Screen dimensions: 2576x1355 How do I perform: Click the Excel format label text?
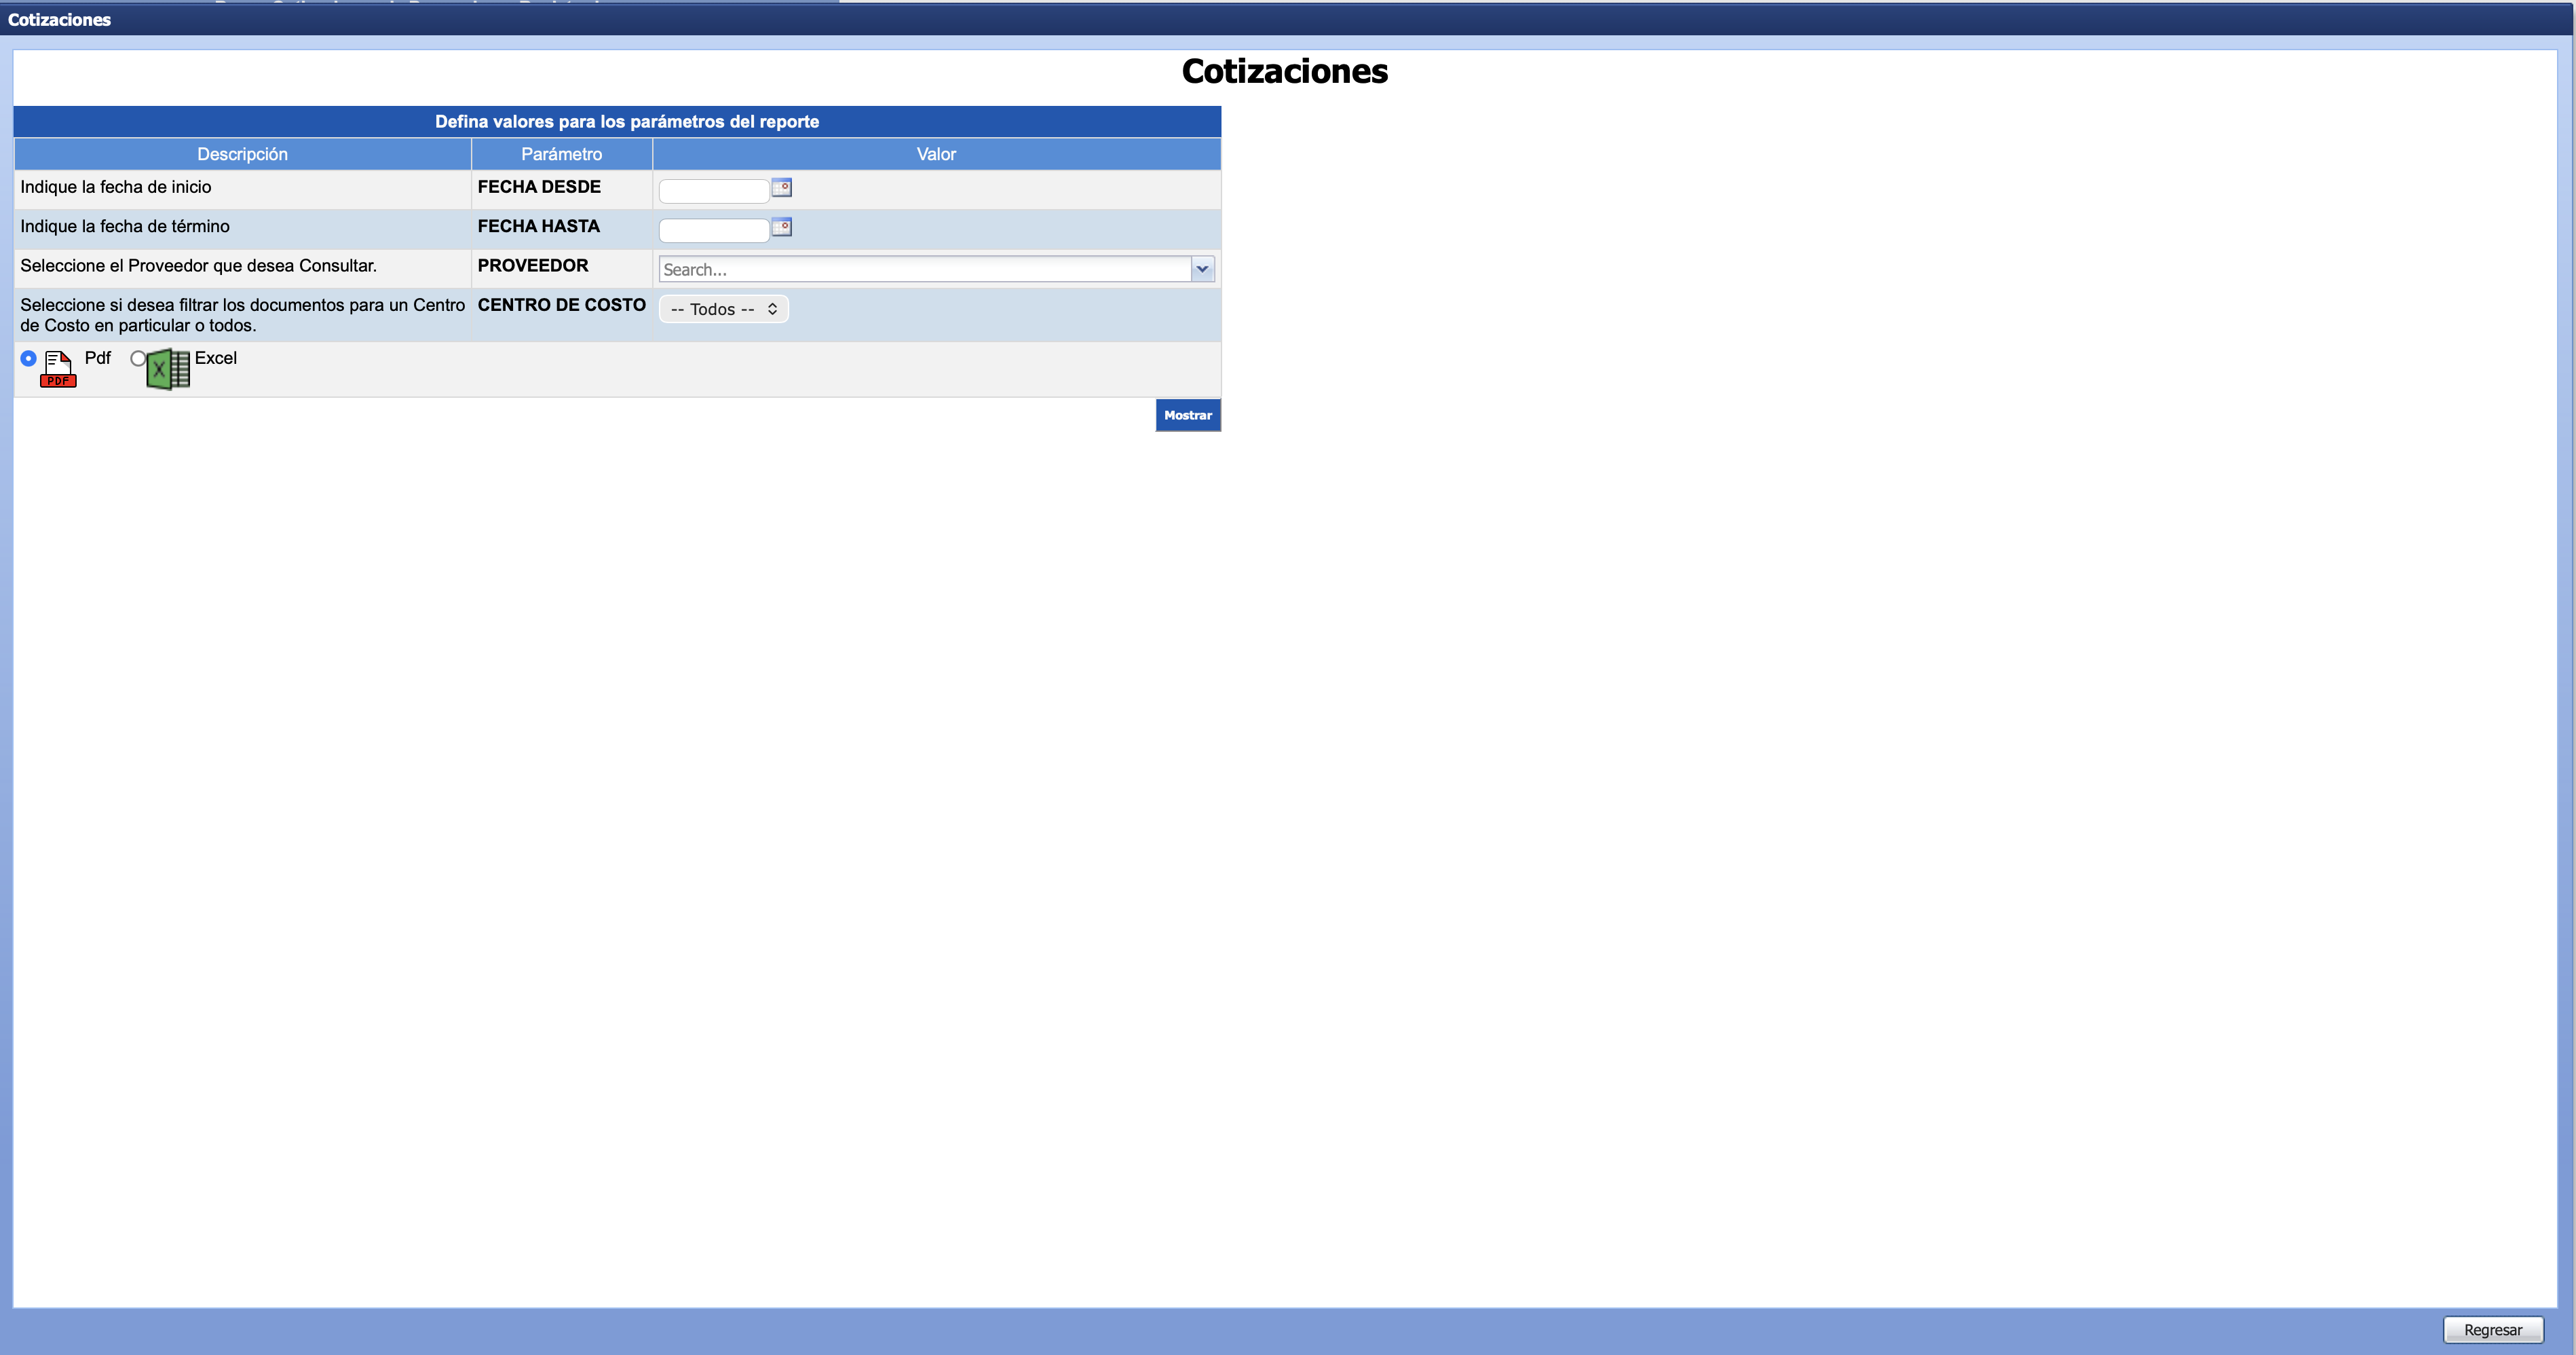click(x=215, y=358)
